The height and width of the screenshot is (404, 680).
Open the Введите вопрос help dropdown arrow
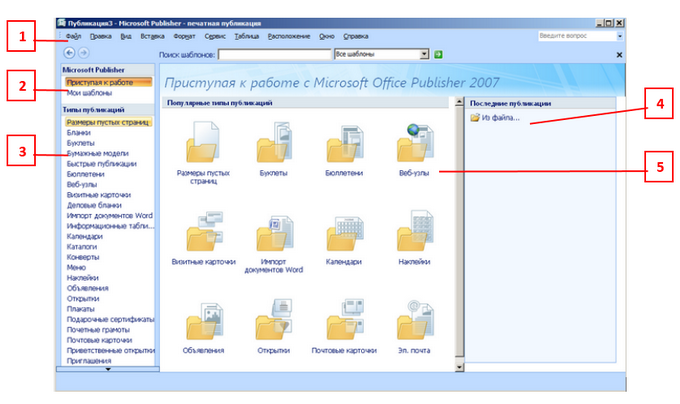[620, 36]
